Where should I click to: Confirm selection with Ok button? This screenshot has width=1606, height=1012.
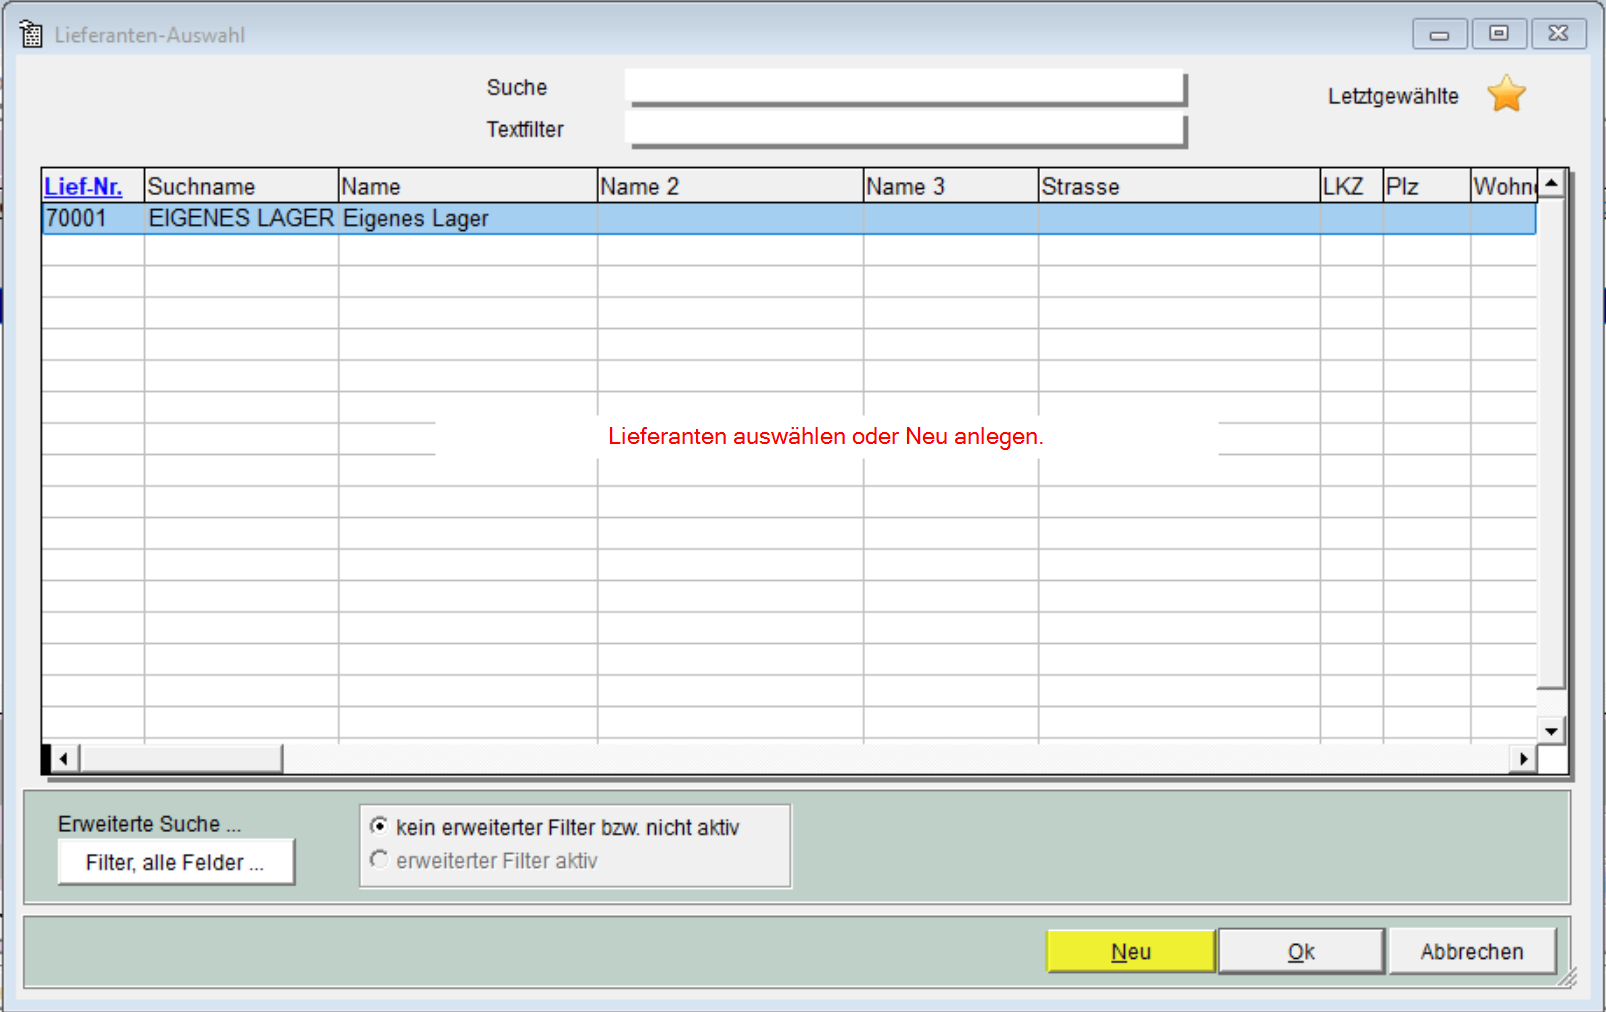tap(1301, 951)
